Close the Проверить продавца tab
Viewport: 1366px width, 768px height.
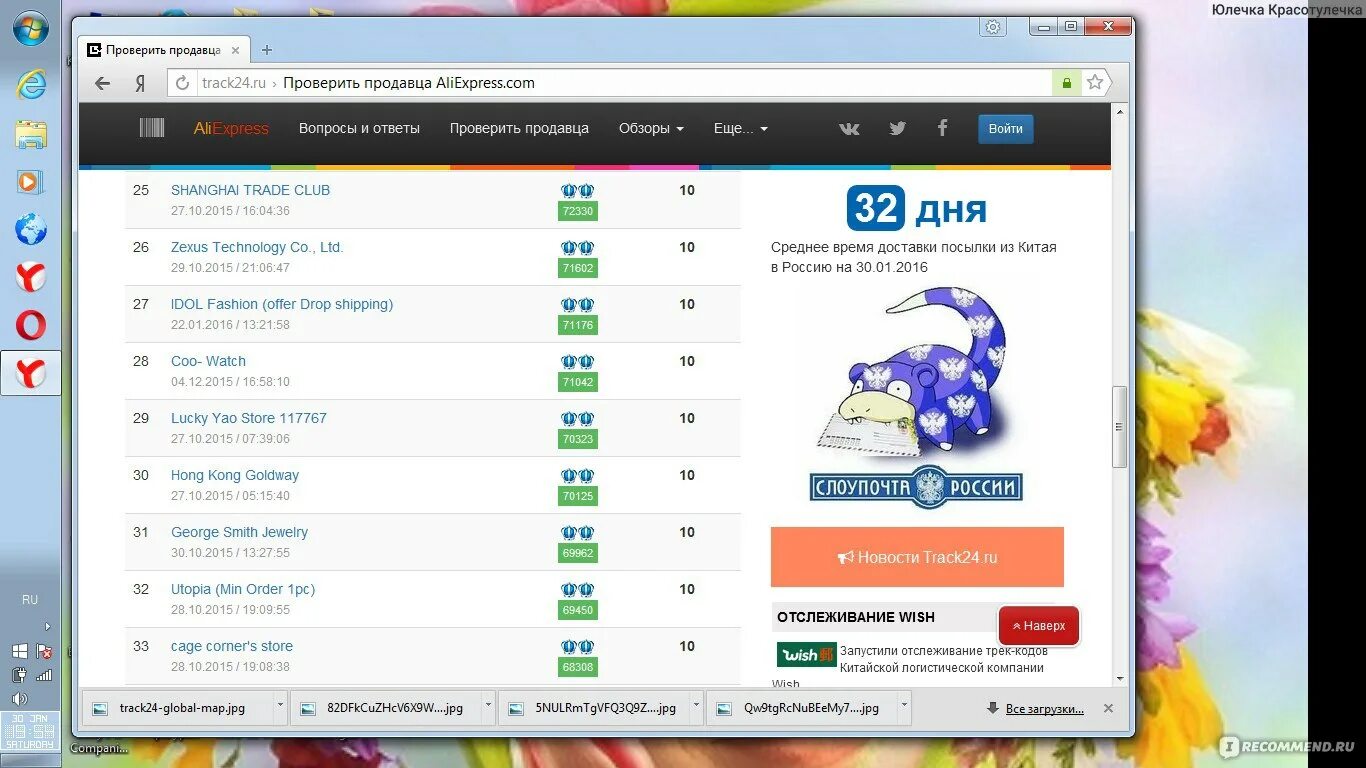pos(236,50)
